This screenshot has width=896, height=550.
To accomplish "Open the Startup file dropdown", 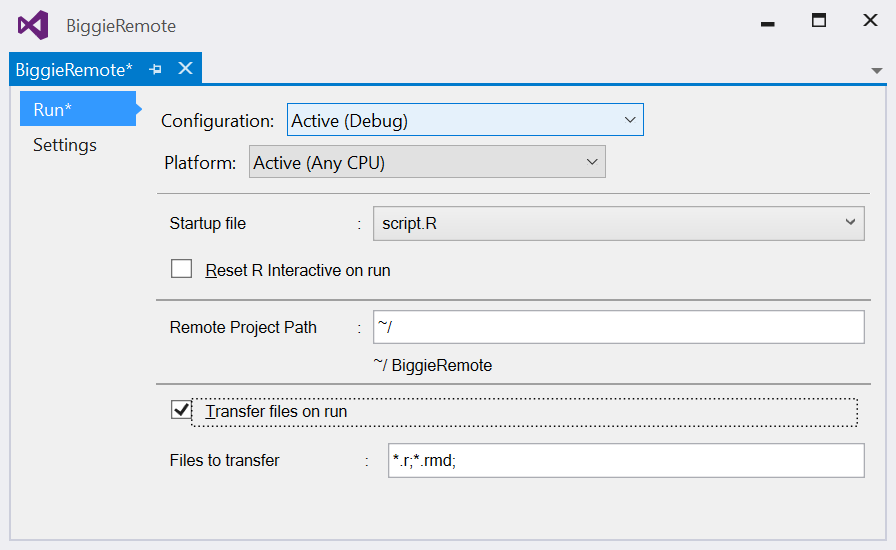I will [x=618, y=224].
